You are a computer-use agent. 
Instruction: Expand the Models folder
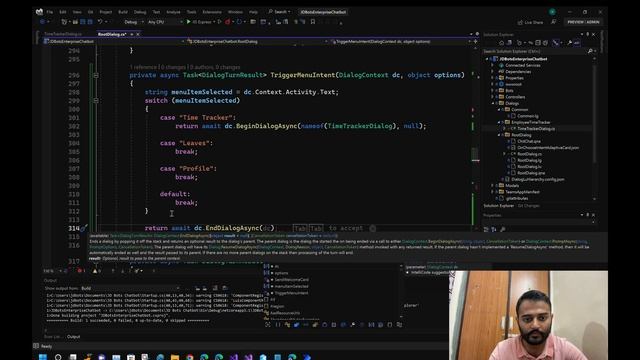493,186
